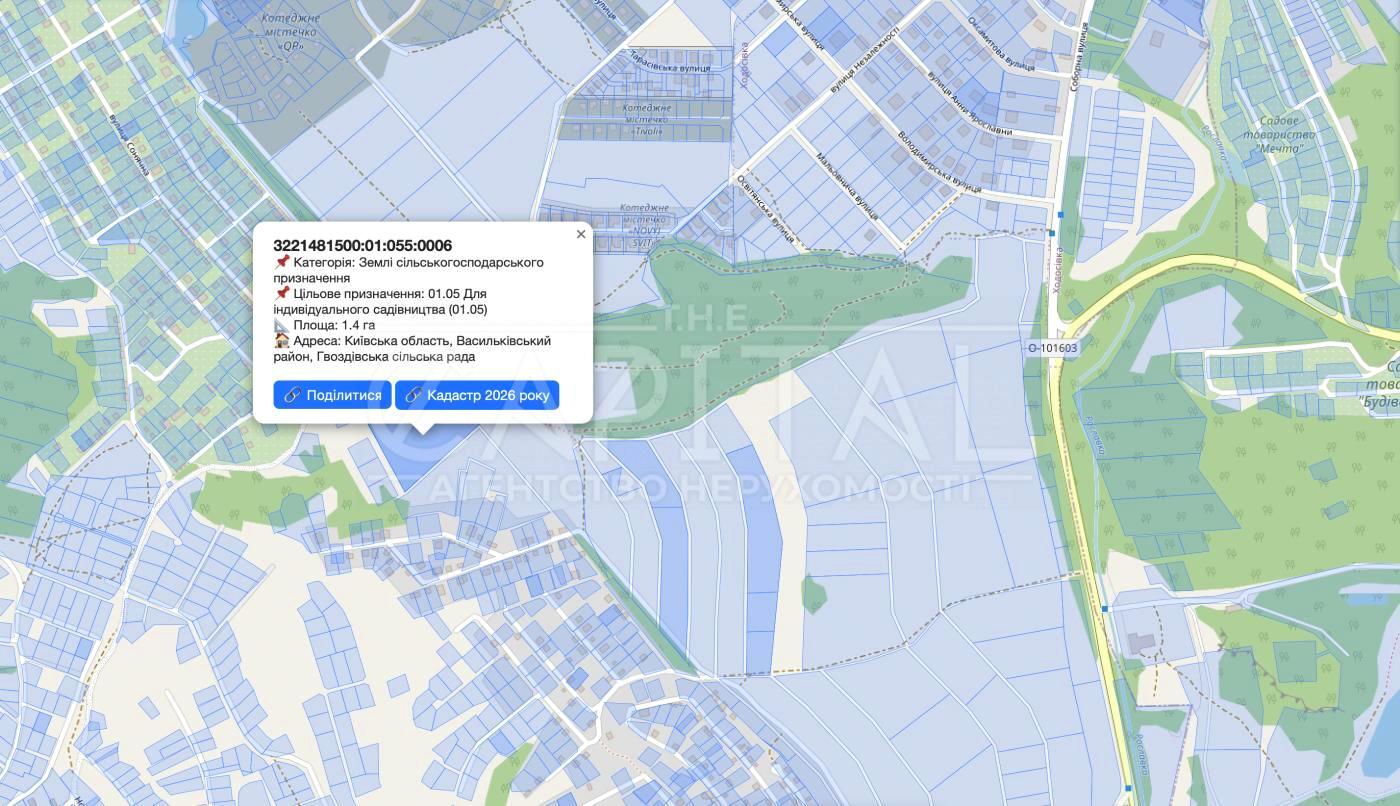The image size is (1400, 806).
Task: Click the bottommost bus stop marker on yellow road
Action: pos(1129,787)
